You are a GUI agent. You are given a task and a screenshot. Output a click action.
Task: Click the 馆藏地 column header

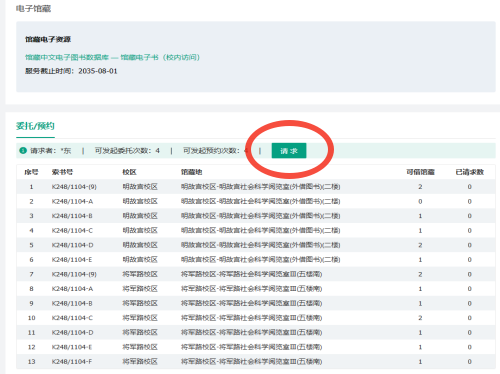click(x=192, y=172)
